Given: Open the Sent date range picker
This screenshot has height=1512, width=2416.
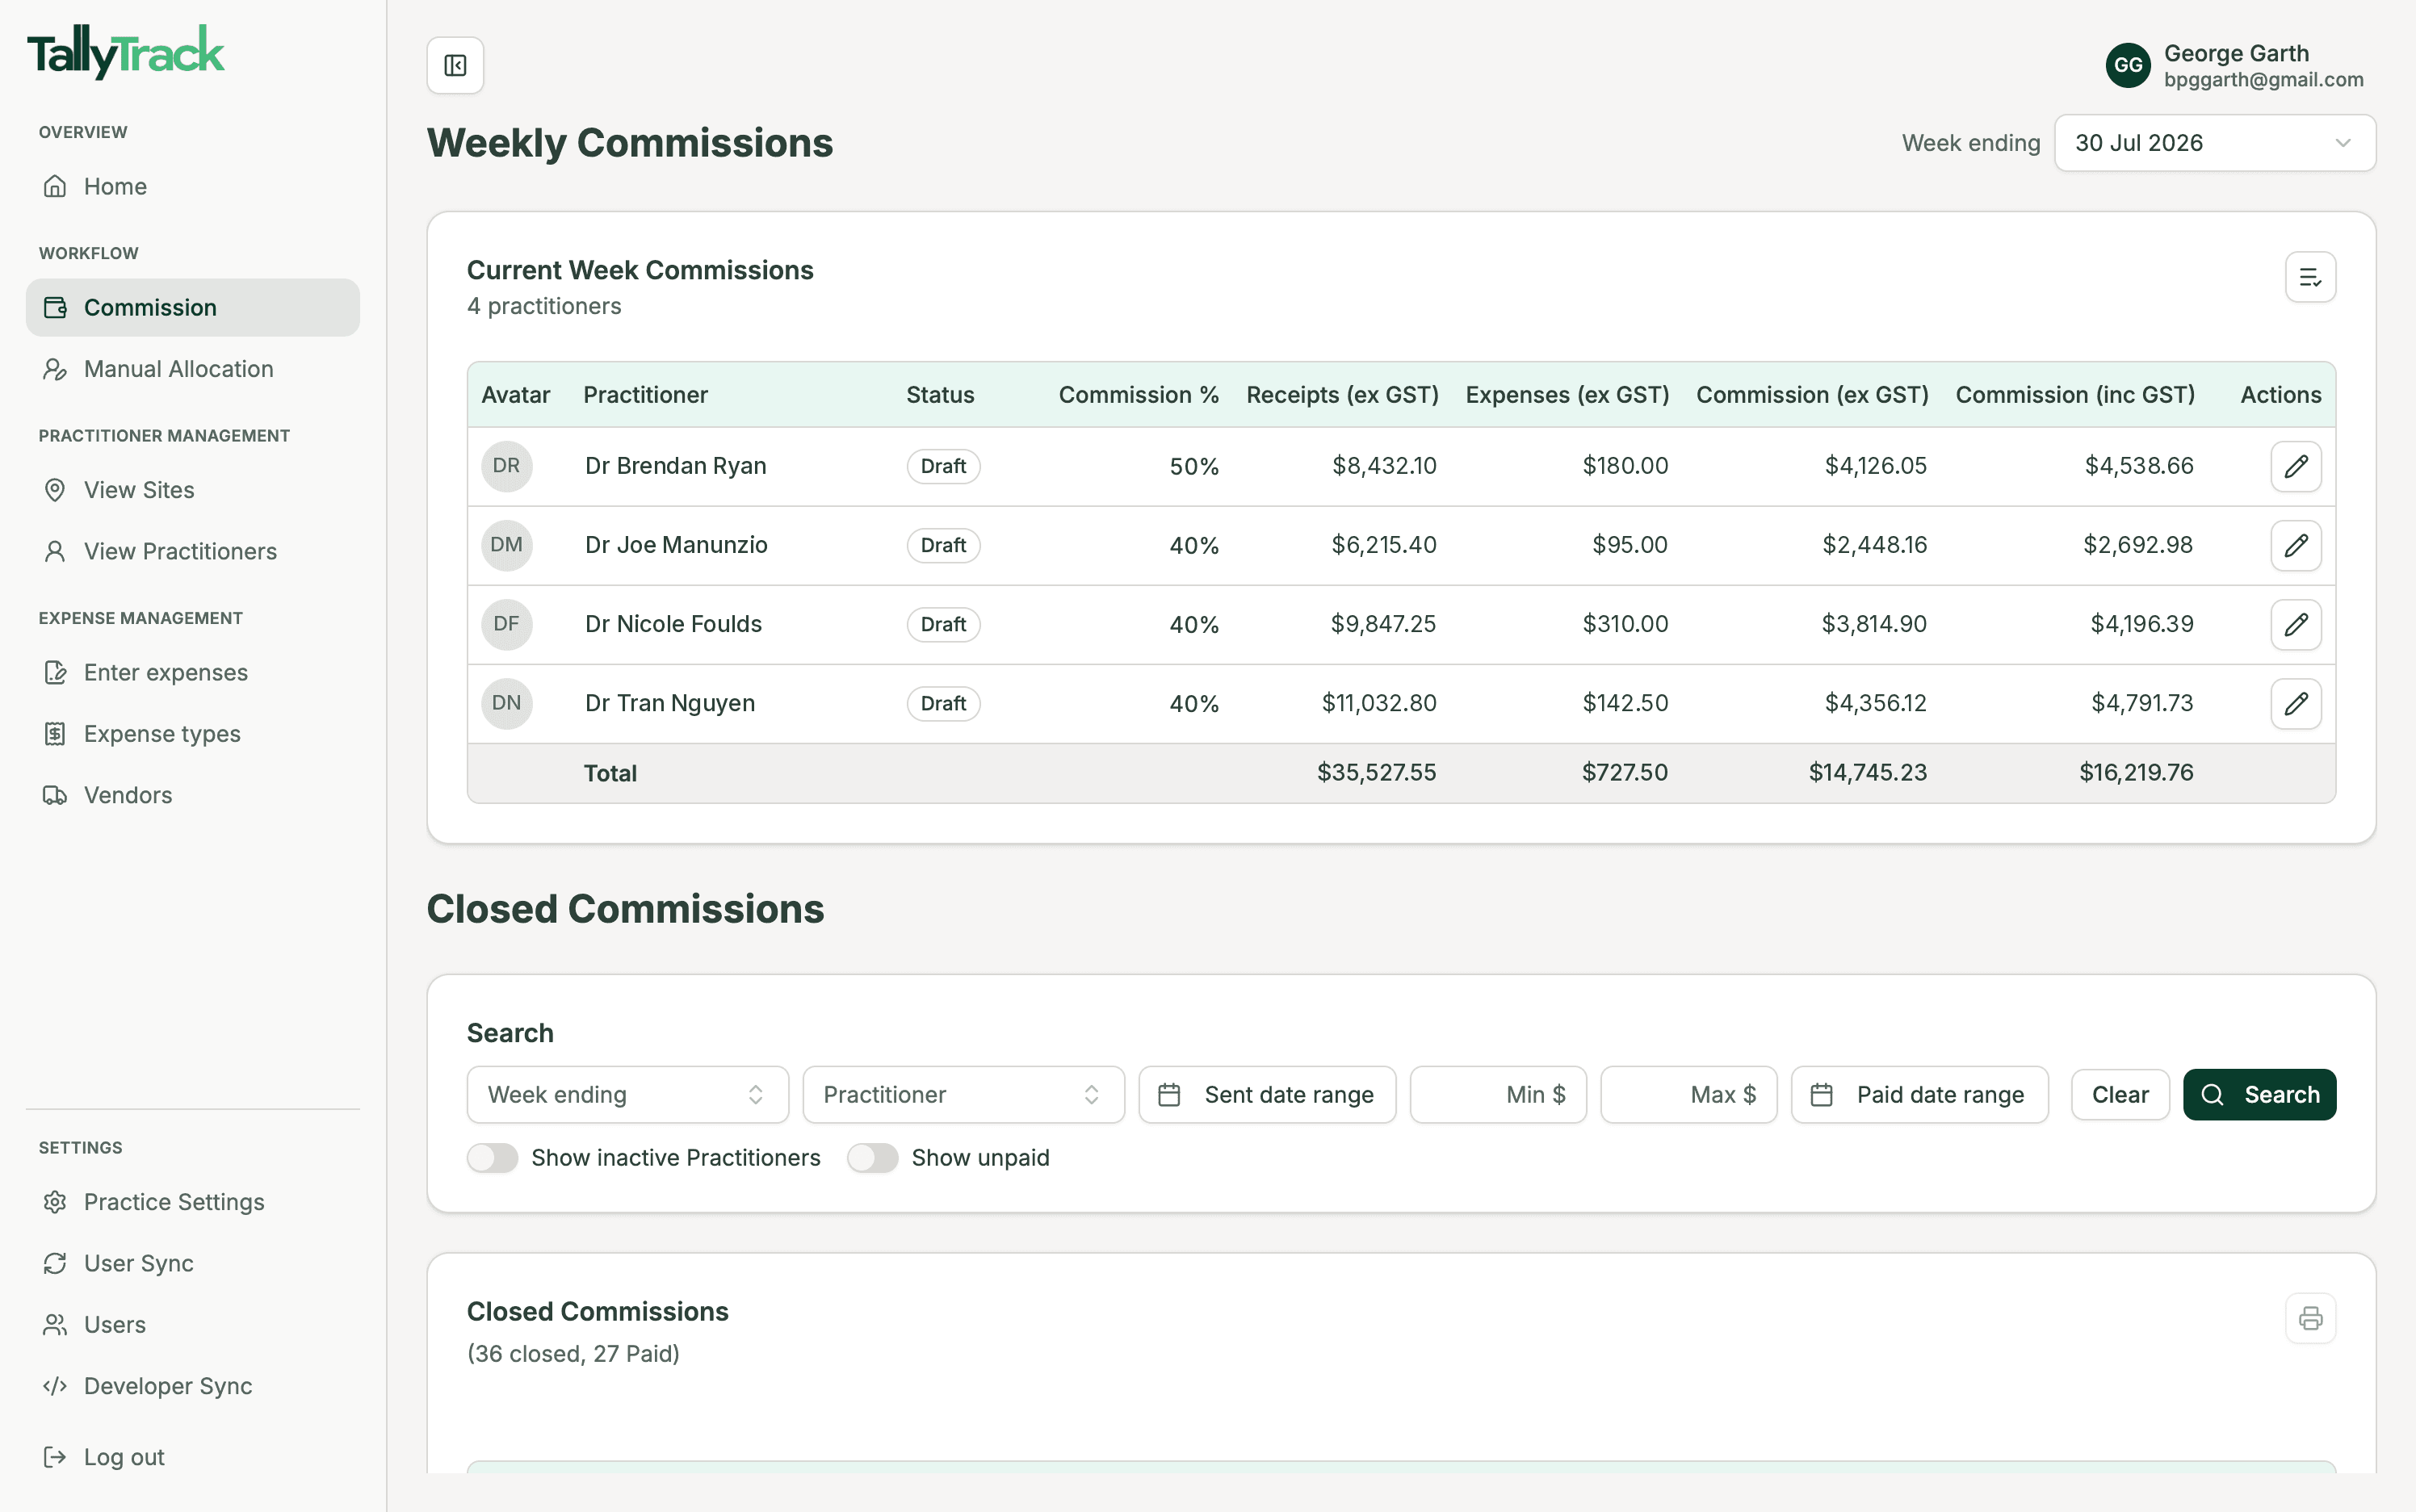Looking at the screenshot, I should point(1267,1095).
